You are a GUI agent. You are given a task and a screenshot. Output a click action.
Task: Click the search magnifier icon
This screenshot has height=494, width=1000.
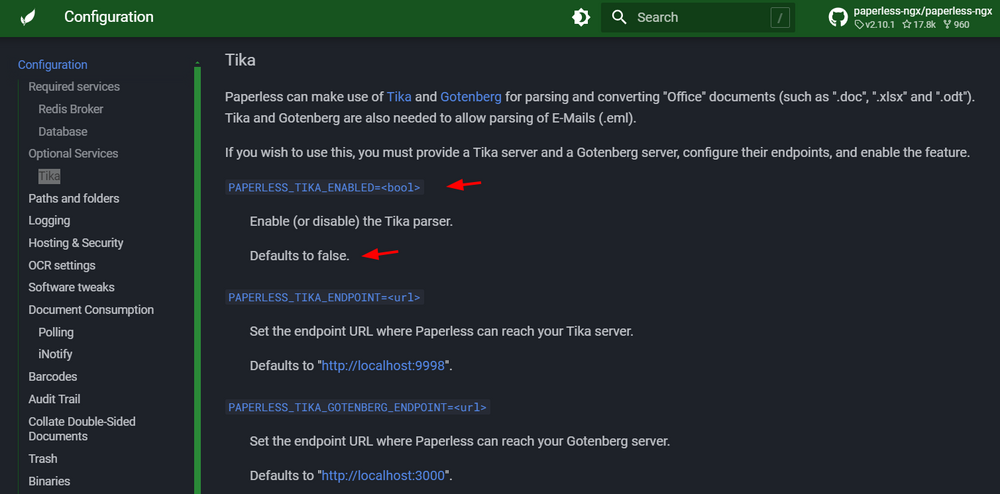point(619,17)
